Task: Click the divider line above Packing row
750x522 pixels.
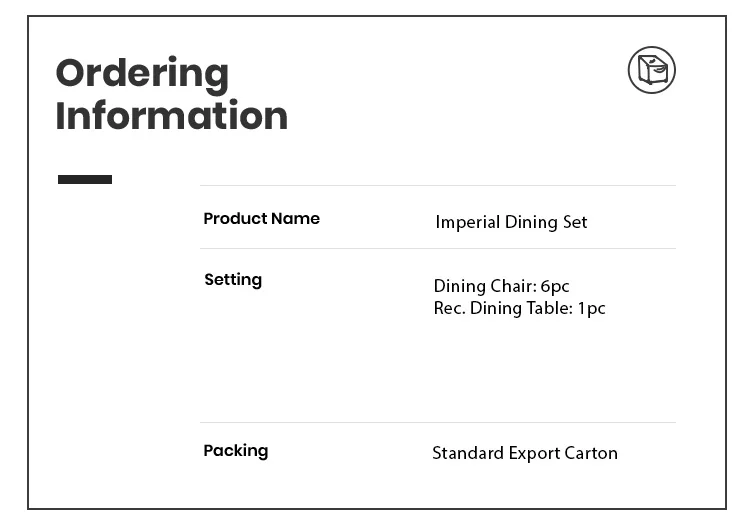Action: (x=437, y=422)
